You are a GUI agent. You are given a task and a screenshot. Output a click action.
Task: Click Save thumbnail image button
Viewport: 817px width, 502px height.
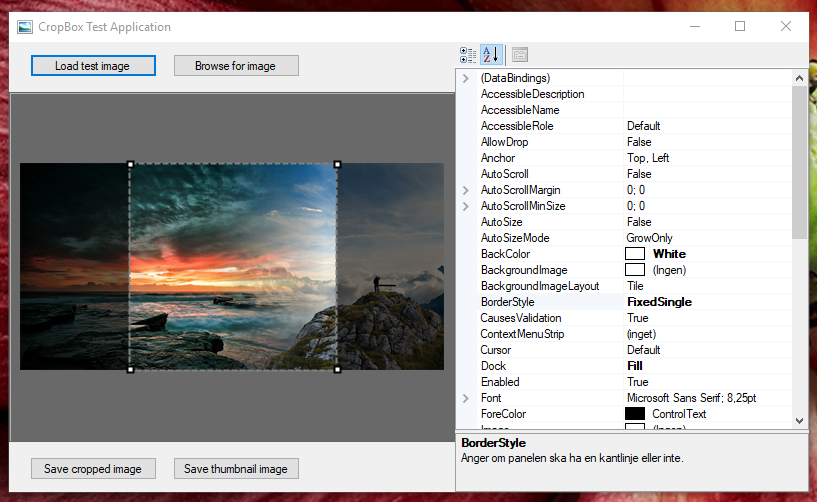[236, 469]
